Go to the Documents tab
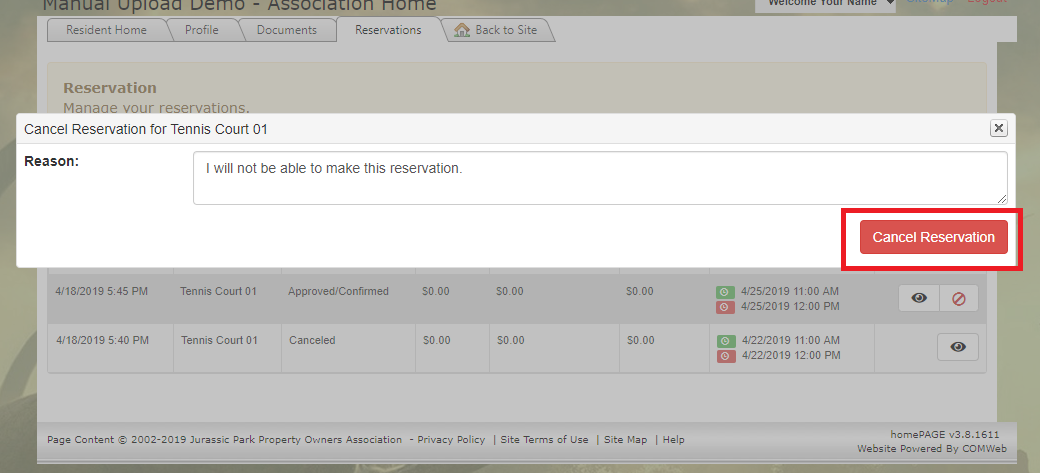1040x473 pixels. pos(287,30)
